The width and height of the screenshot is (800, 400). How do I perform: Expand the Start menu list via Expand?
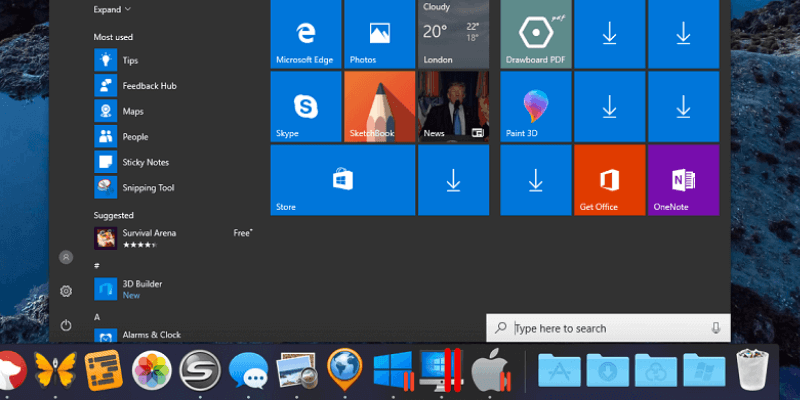tap(112, 9)
